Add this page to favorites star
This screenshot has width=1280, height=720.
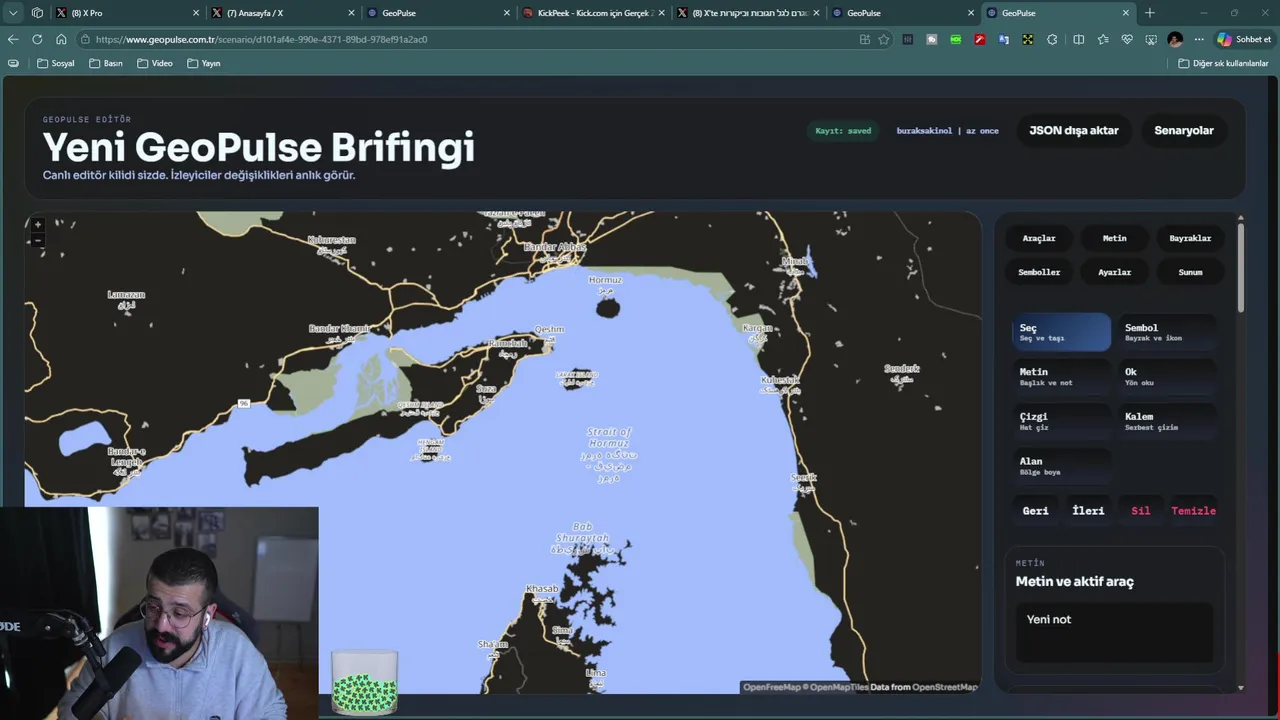click(884, 39)
